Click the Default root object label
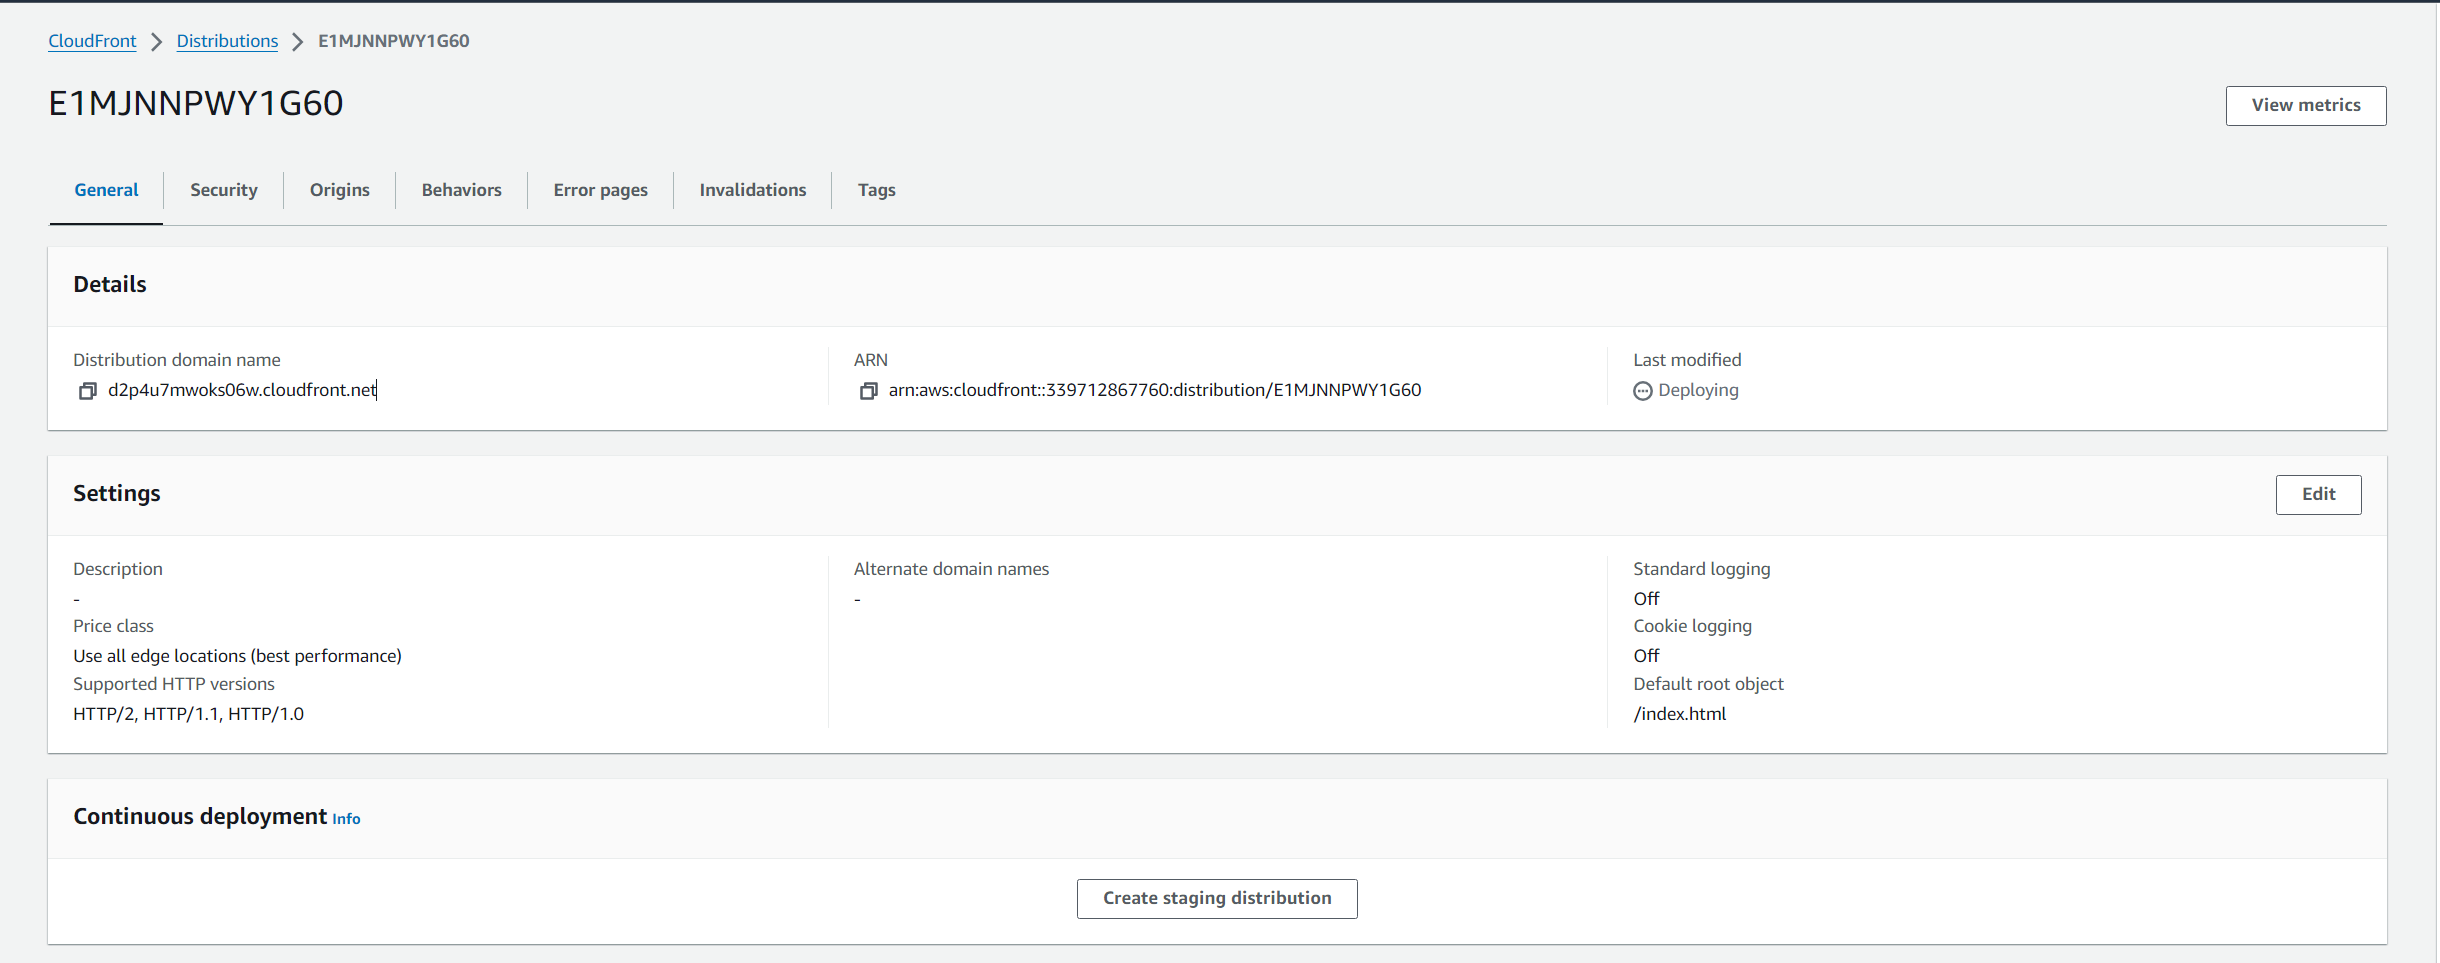 point(1708,684)
